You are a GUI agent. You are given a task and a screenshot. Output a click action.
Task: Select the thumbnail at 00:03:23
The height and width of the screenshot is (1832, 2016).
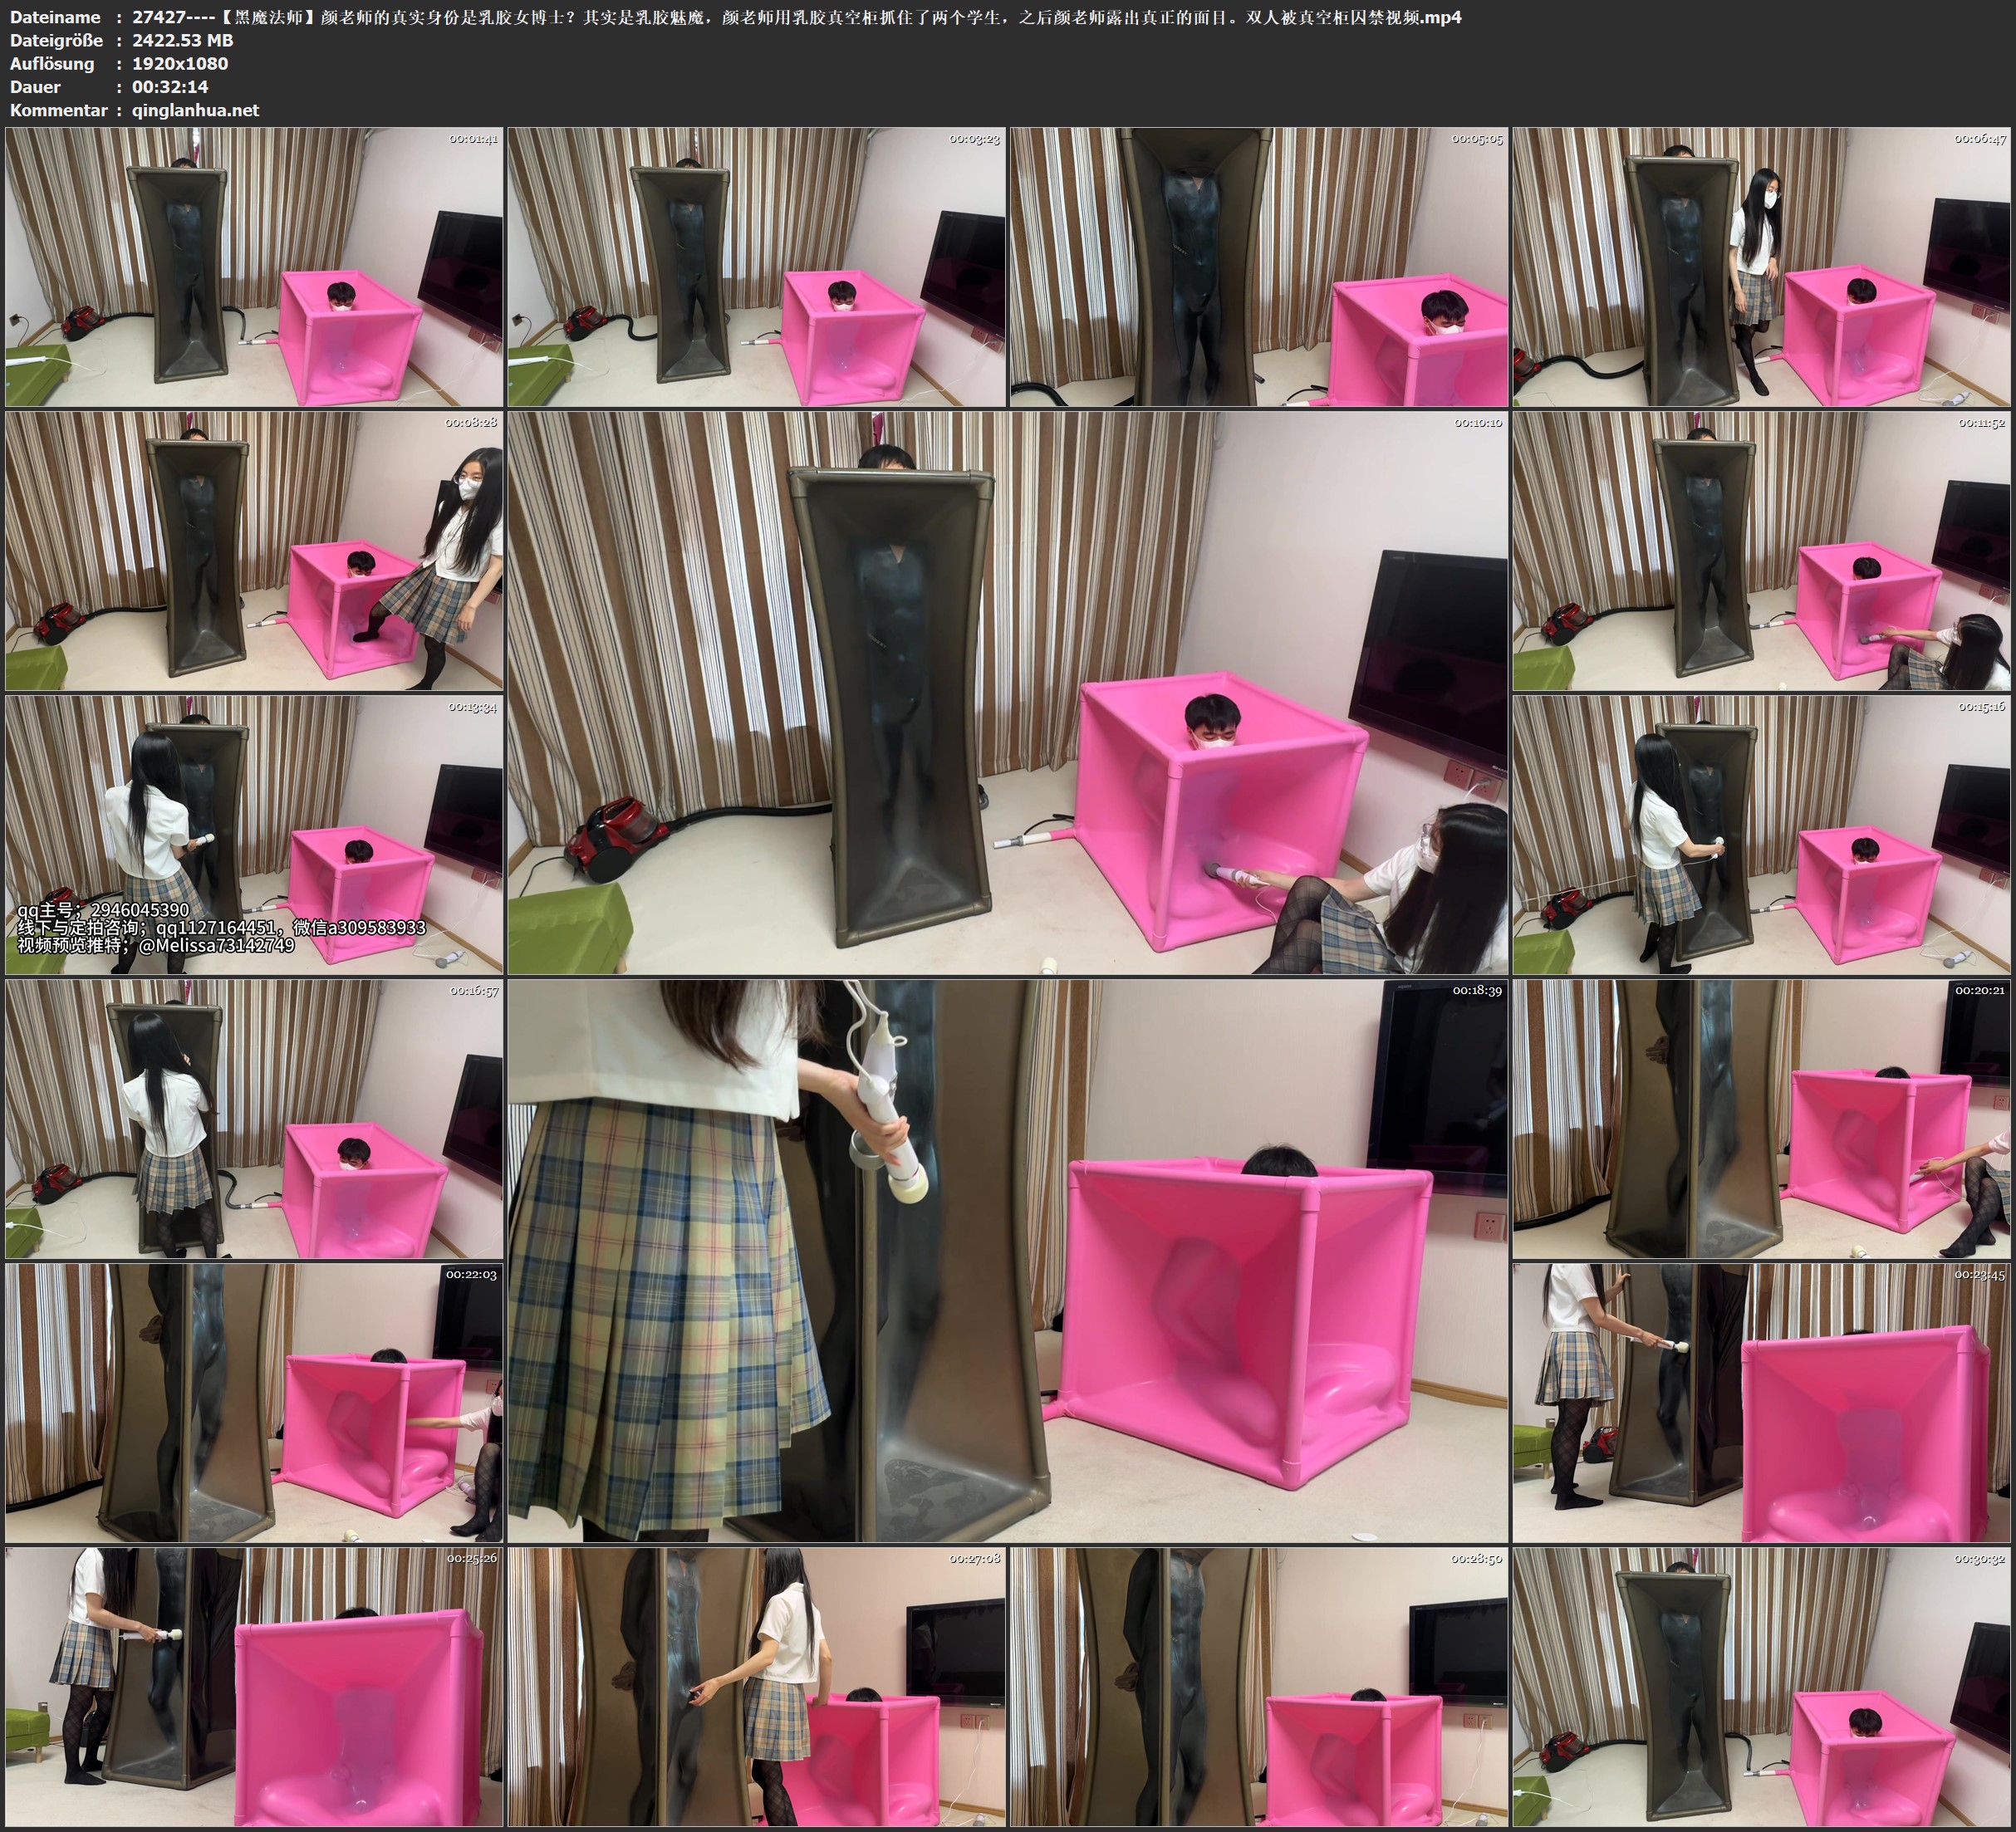(757, 267)
